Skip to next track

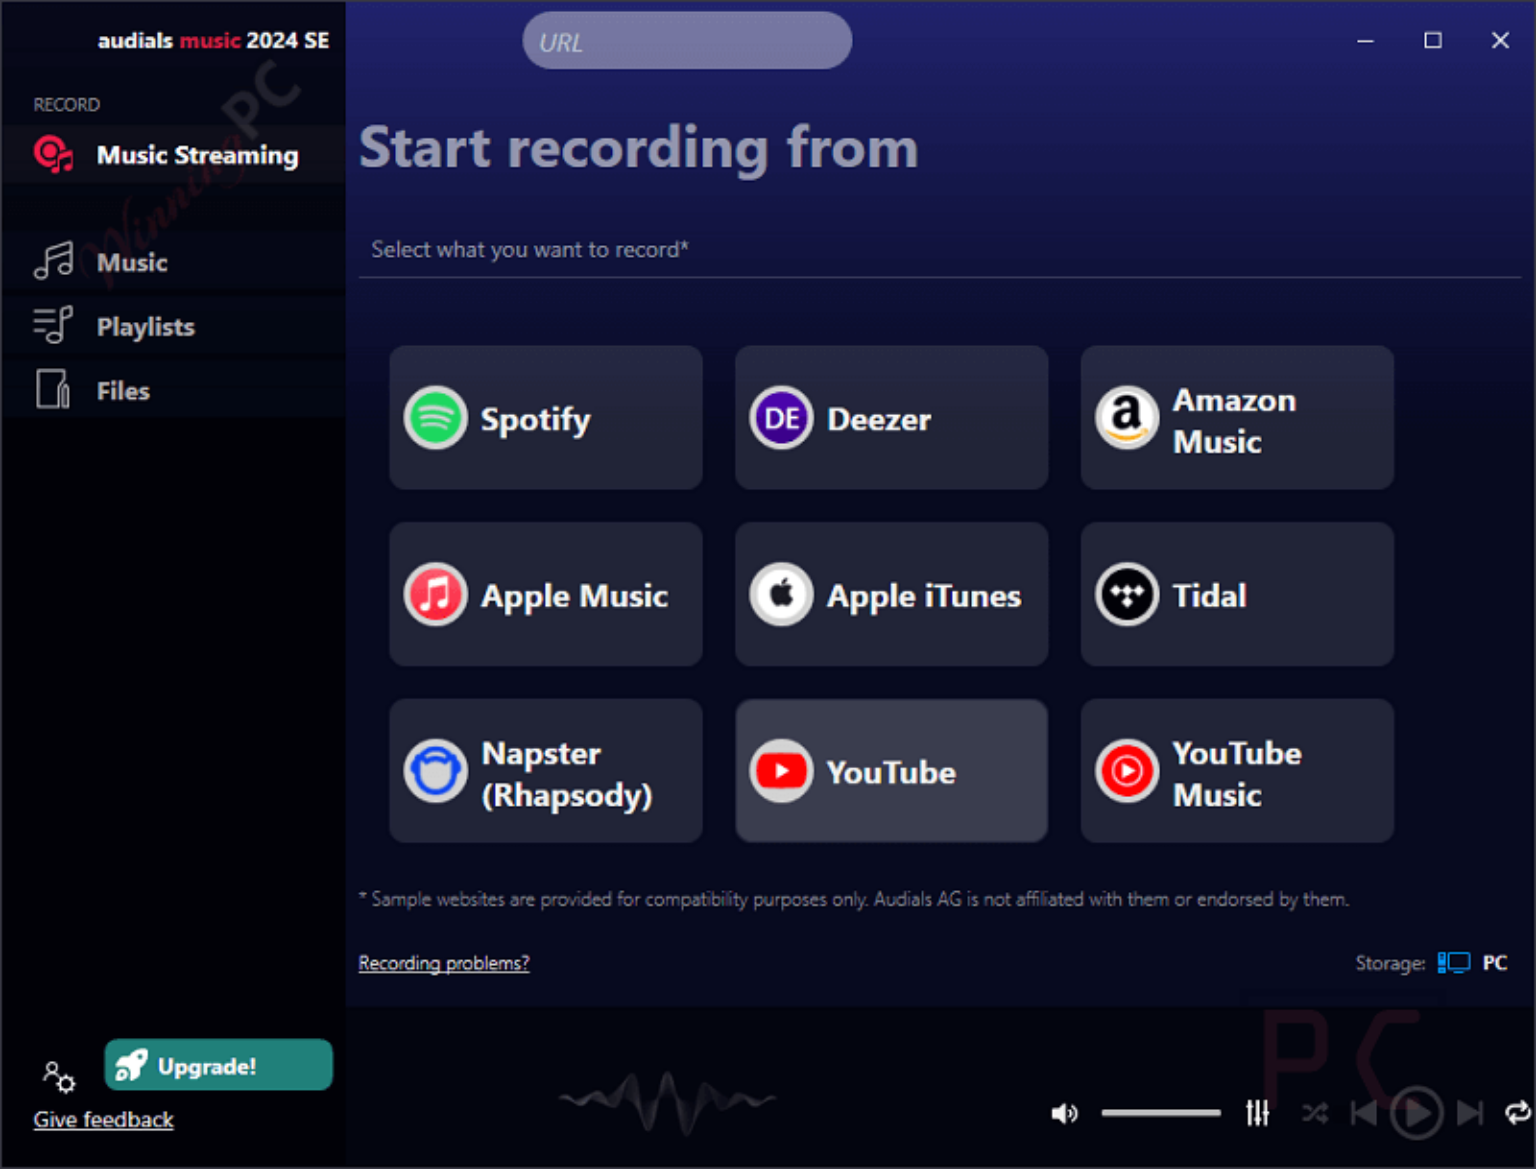click(x=1470, y=1113)
